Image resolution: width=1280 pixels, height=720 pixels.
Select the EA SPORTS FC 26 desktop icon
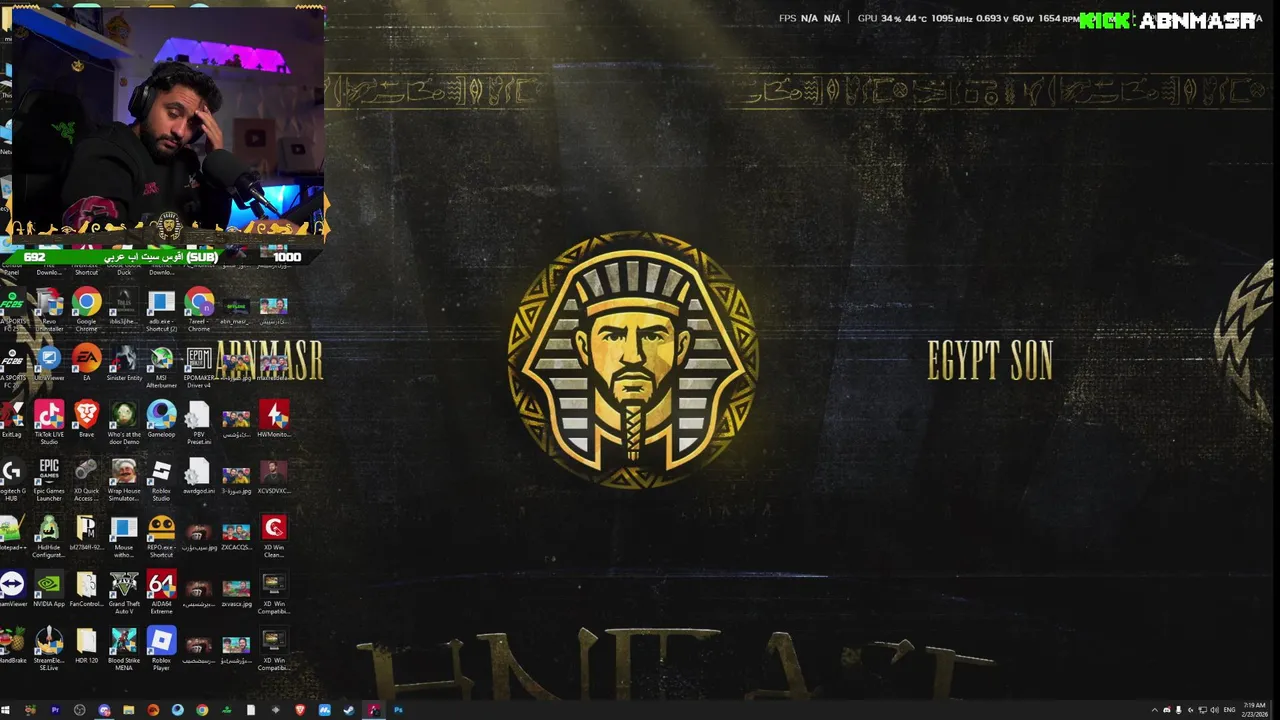click(11, 366)
